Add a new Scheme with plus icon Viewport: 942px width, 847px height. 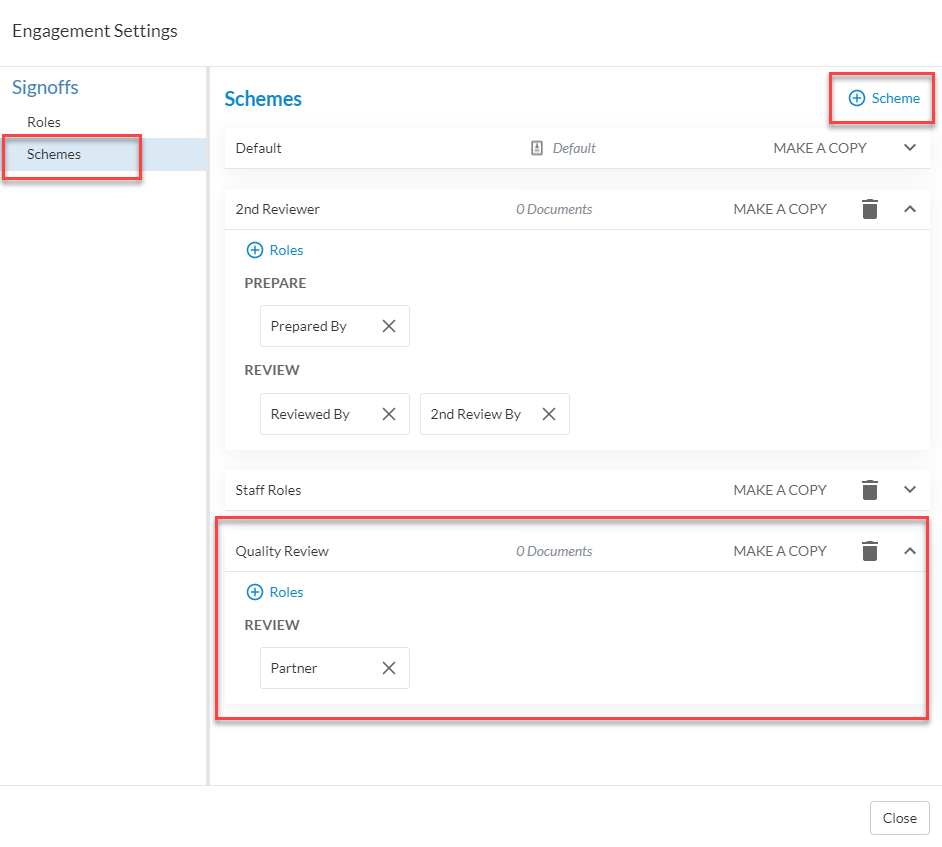883,98
